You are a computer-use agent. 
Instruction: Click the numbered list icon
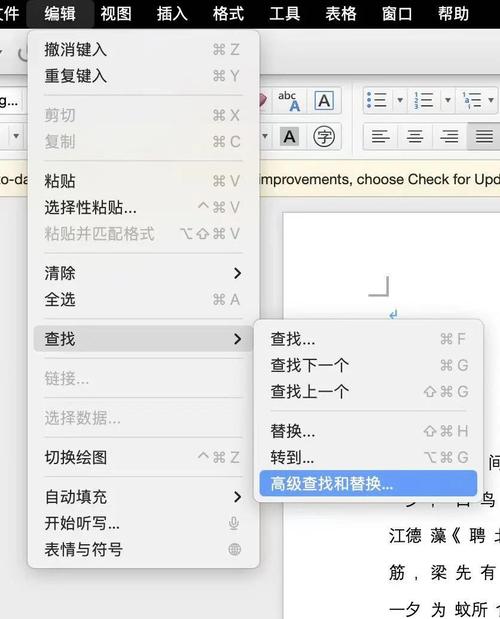pos(424,100)
